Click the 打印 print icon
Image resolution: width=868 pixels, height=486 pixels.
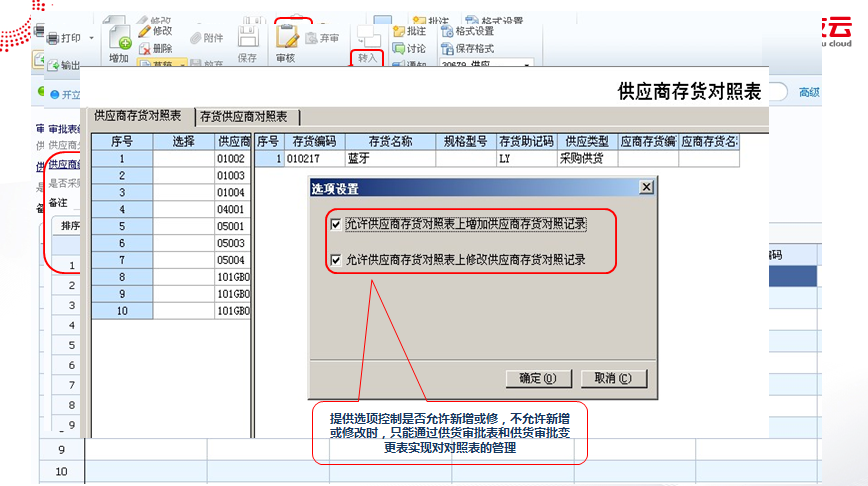coord(53,38)
